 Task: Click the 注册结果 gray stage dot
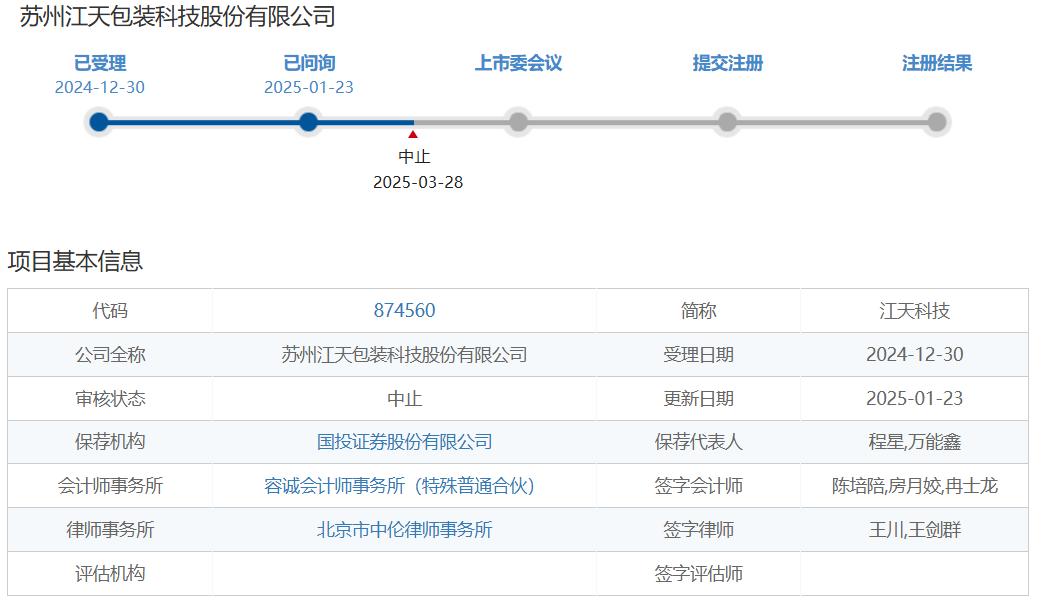[x=936, y=122]
